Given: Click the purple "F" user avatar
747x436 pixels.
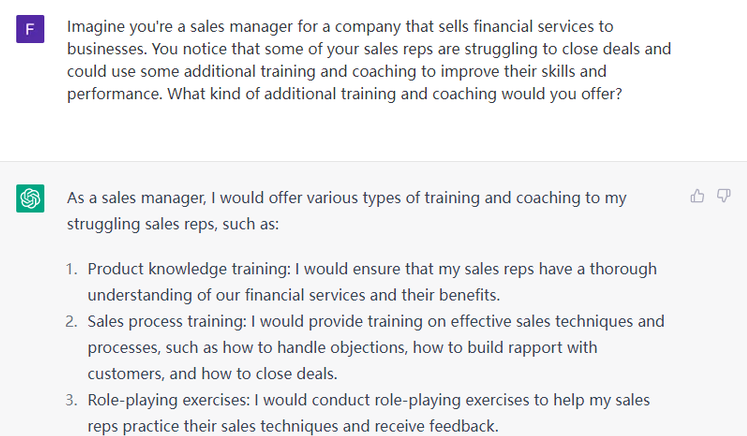Looking at the screenshot, I should point(30,28).
